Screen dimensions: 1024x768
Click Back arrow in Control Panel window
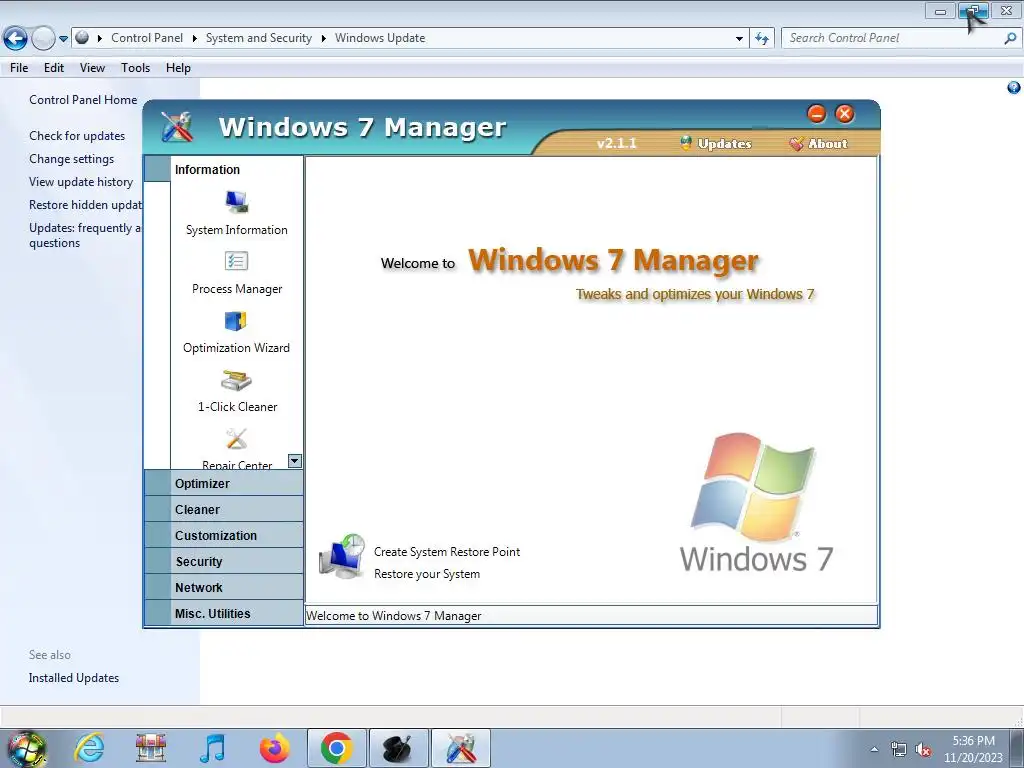(16, 39)
